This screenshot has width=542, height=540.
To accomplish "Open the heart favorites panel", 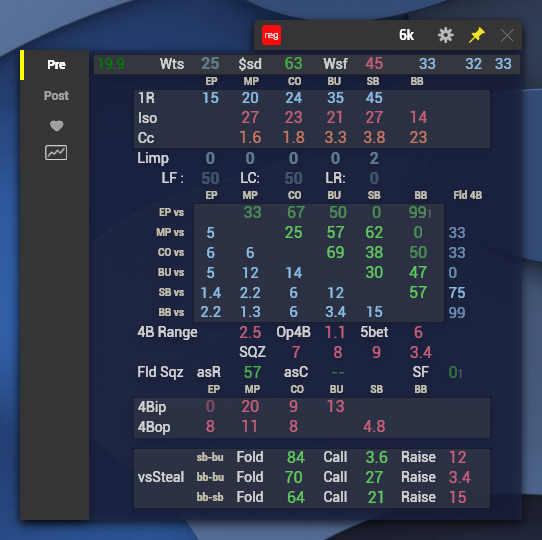I will coord(56,125).
